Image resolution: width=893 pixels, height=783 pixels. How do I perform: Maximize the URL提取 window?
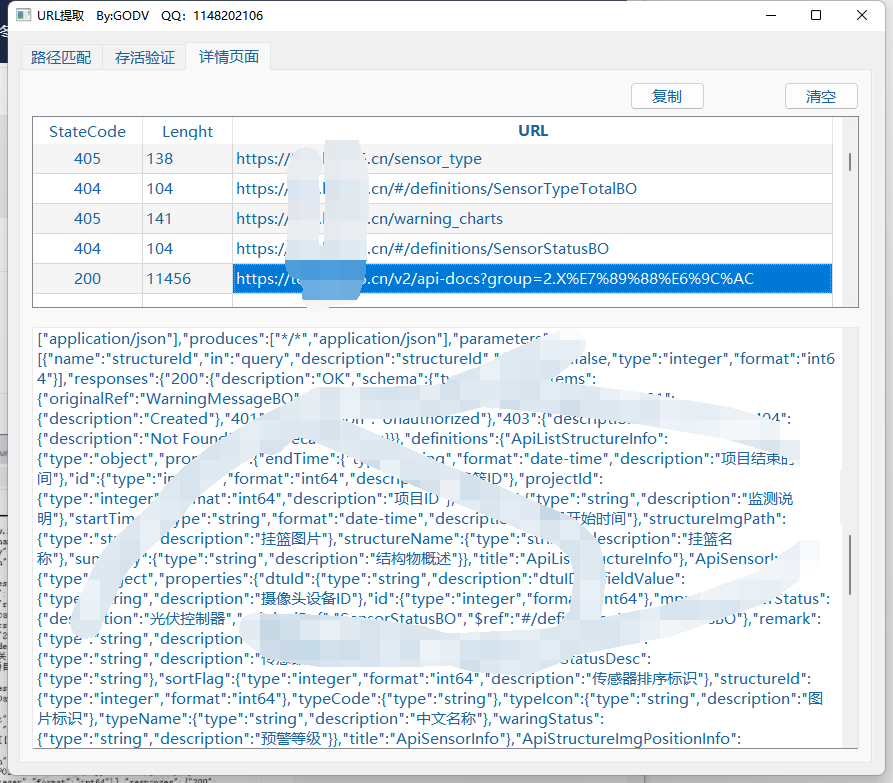point(816,15)
